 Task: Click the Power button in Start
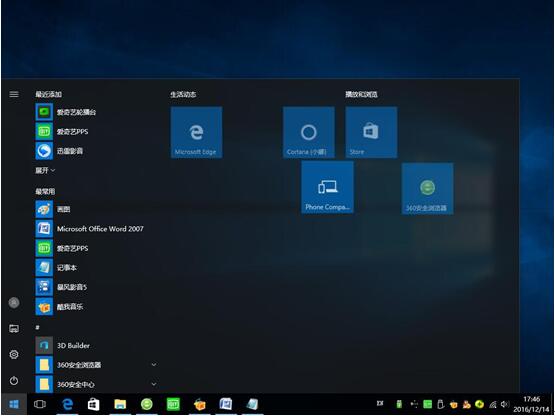14,381
